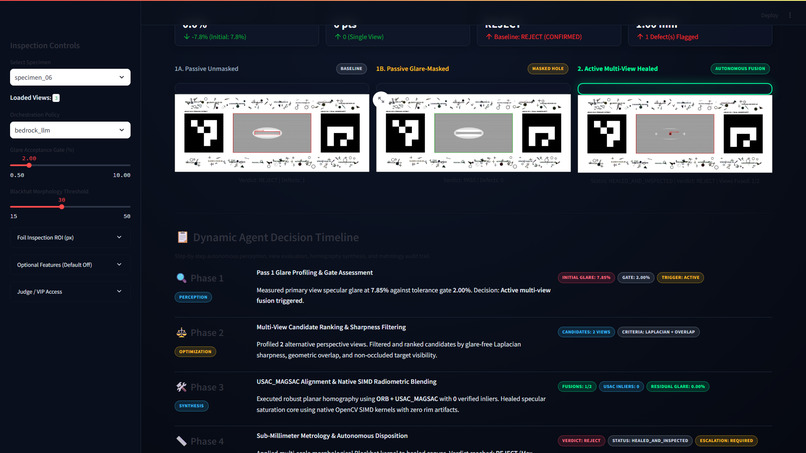The height and width of the screenshot is (453, 806).
Task: Click the Sub-Millimeter Metrology & Autonomous Disposition heading
Action: click(332, 436)
